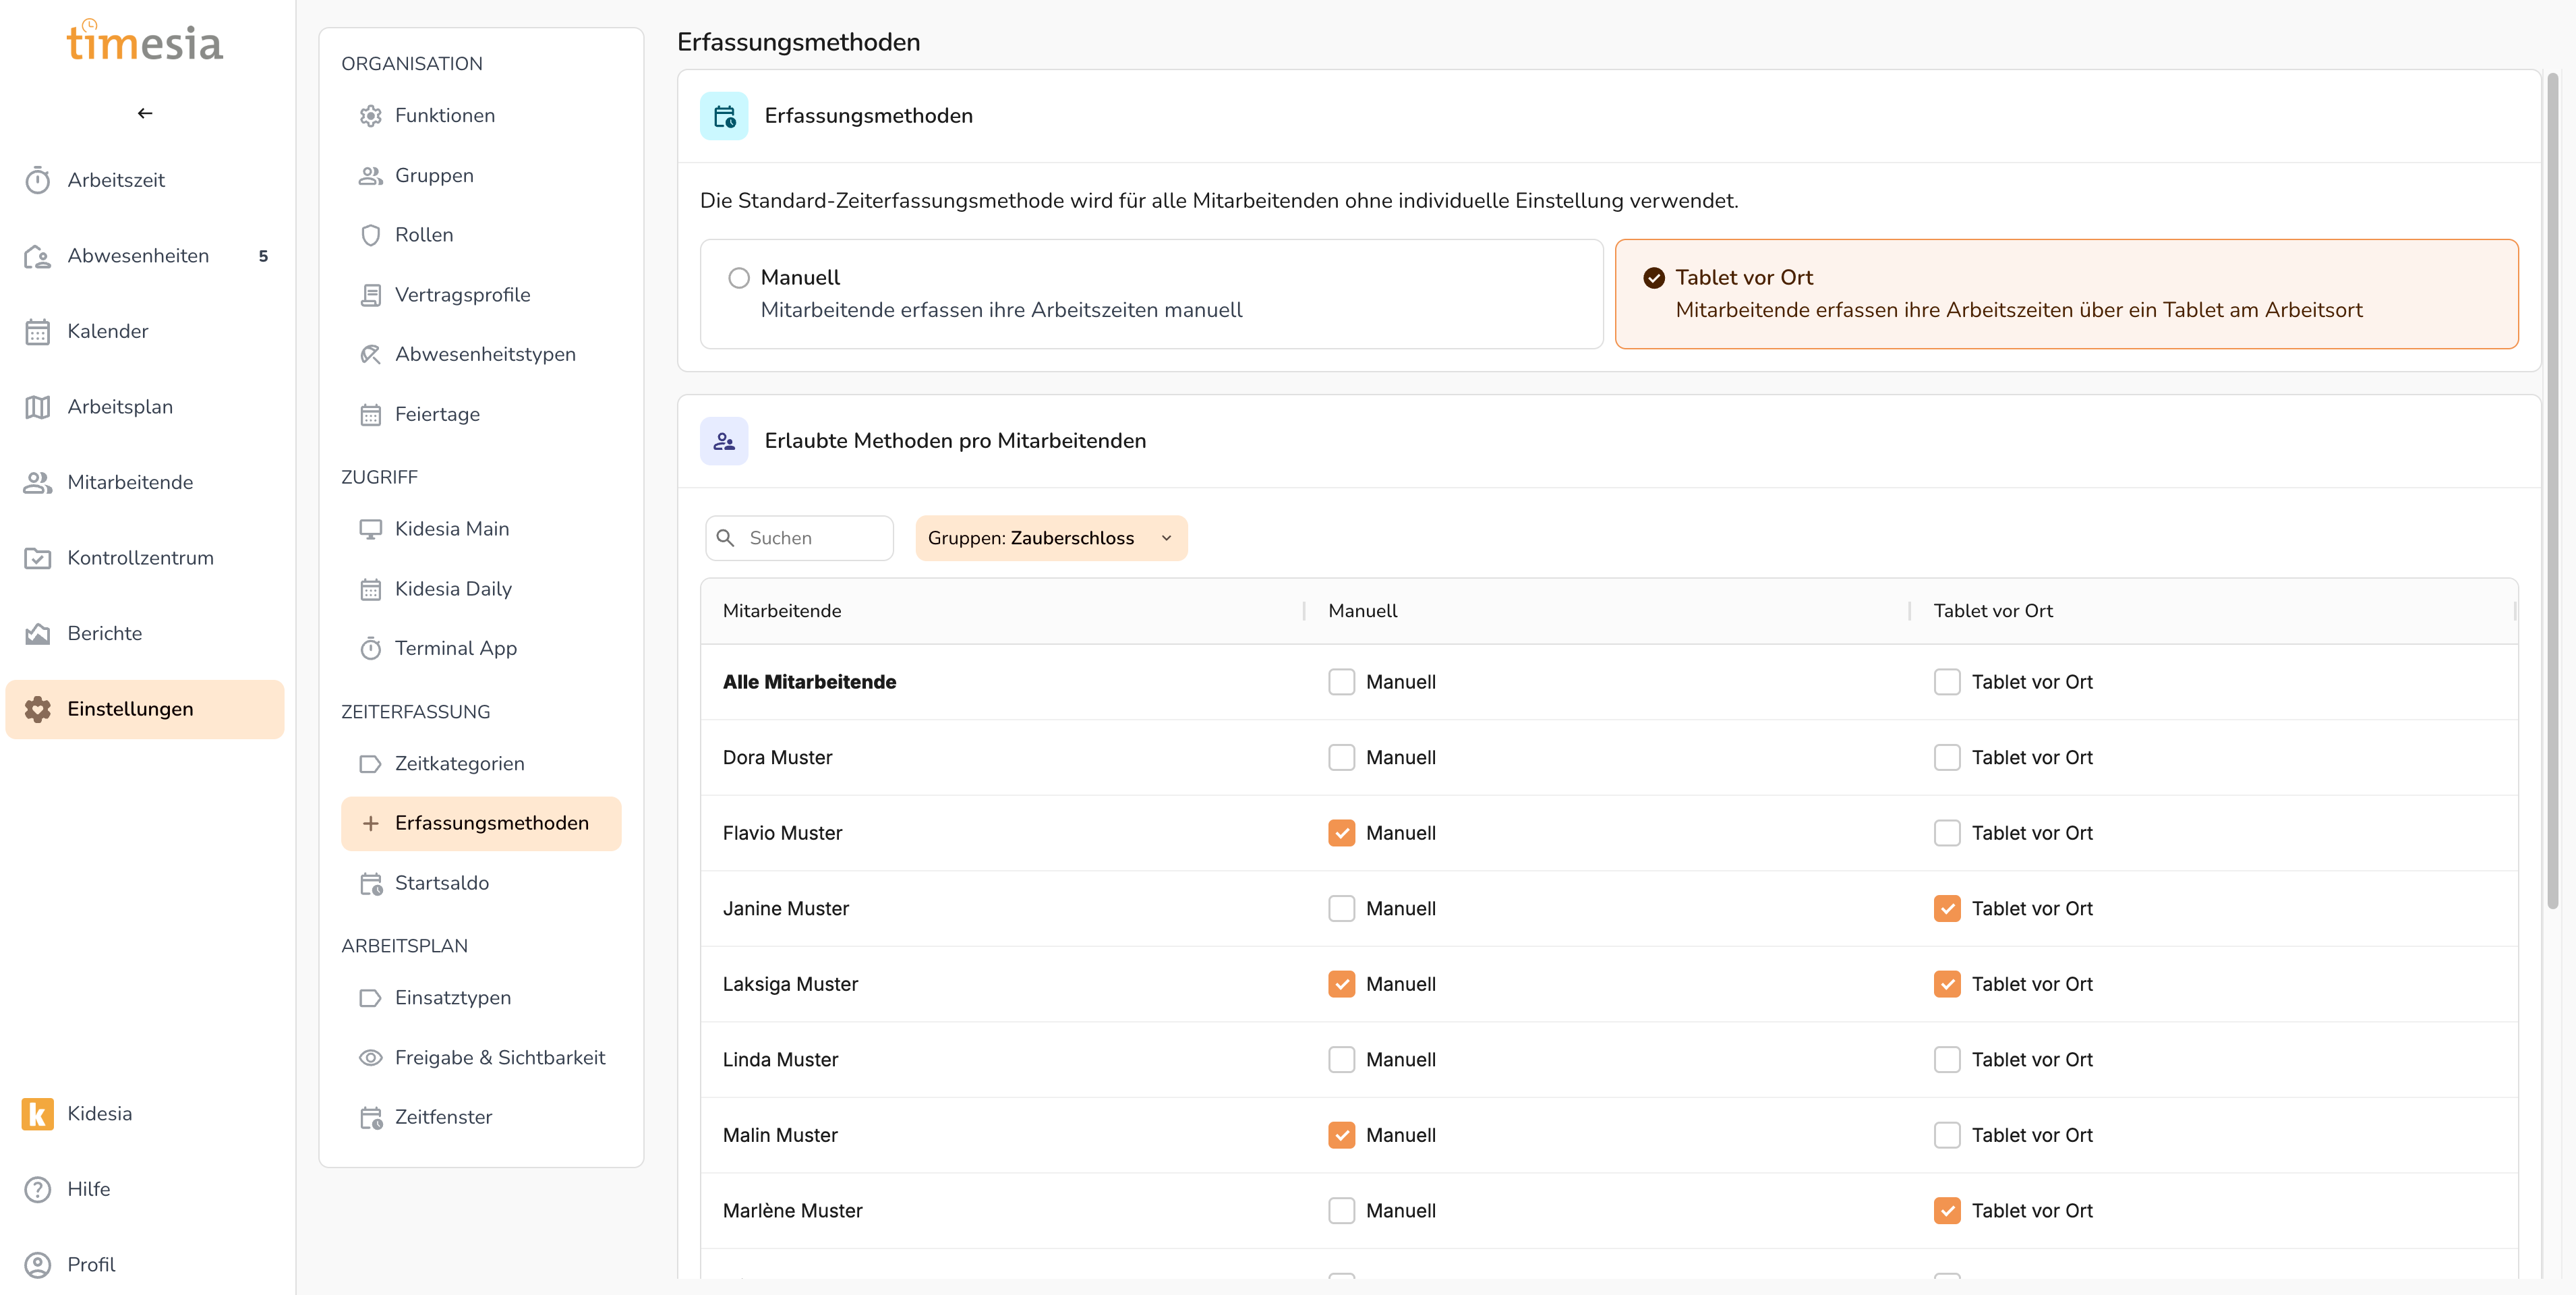Image resolution: width=2576 pixels, height=1295 pixels.
Task: Check Manuell for Dora Muster
Action: 1341,757
